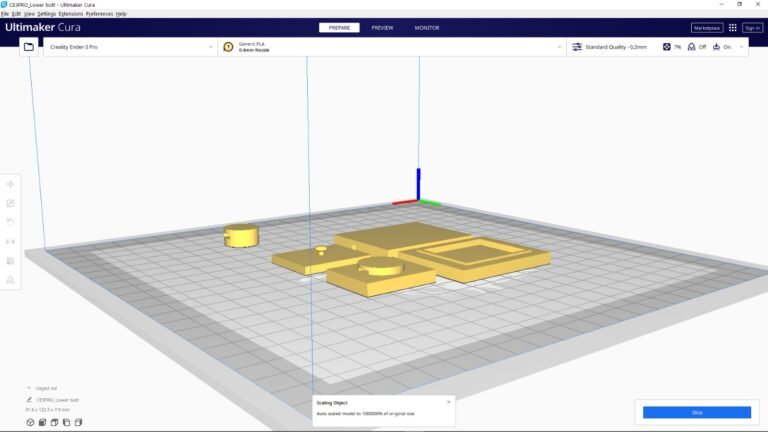The height and width of the screenshot is (432, 768).
Task: Click the adhesion On icon
Action: coord(717,47)
